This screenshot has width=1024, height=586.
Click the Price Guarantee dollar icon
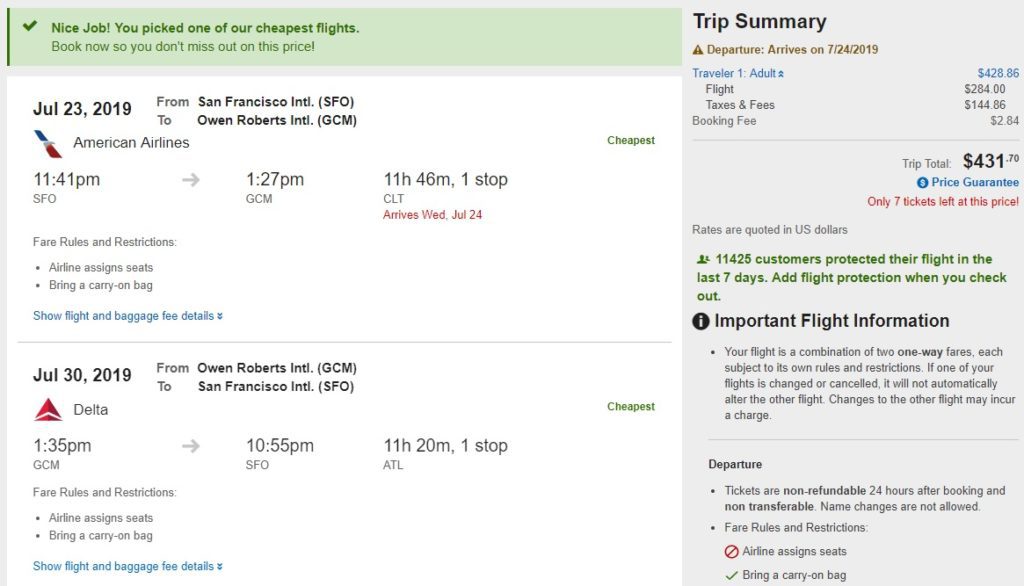923,183
